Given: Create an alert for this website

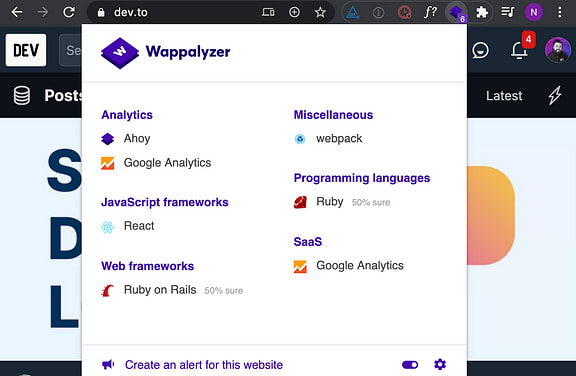Looking at the screenshot, I should 204,365.
